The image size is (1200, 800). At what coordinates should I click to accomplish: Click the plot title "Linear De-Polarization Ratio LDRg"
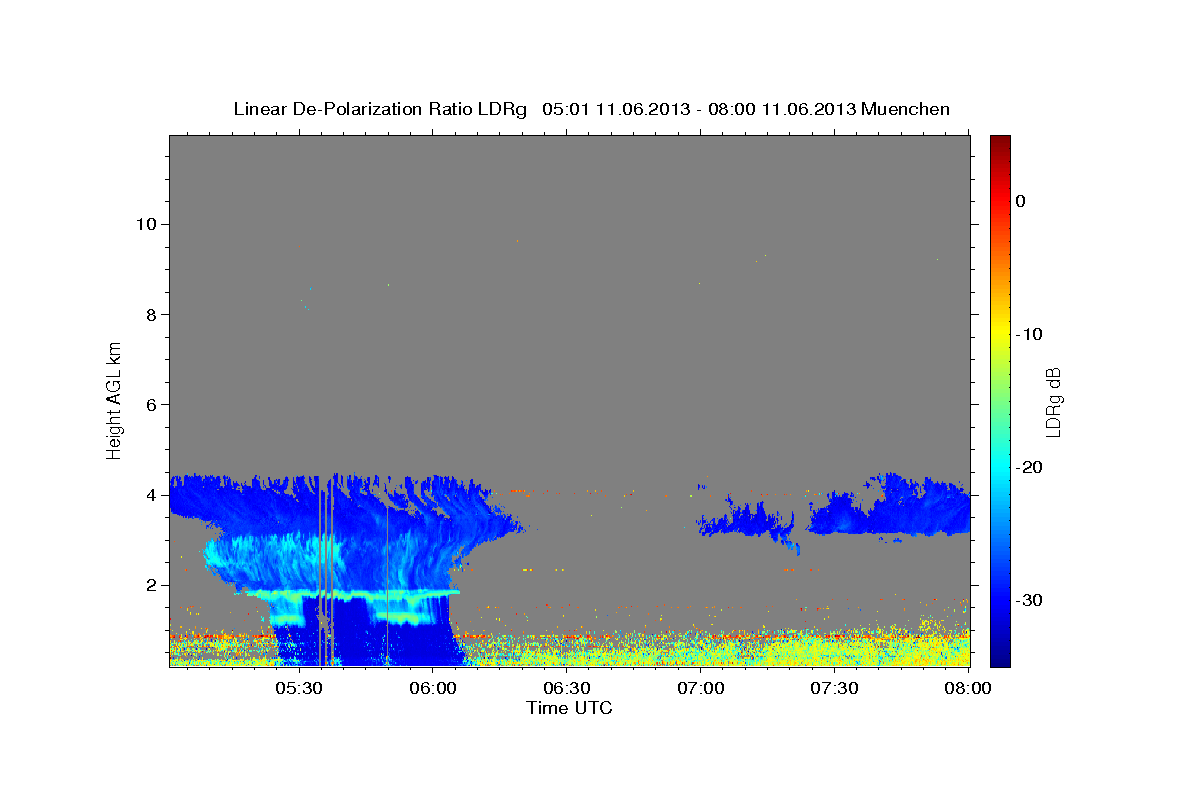click(380, 109)
